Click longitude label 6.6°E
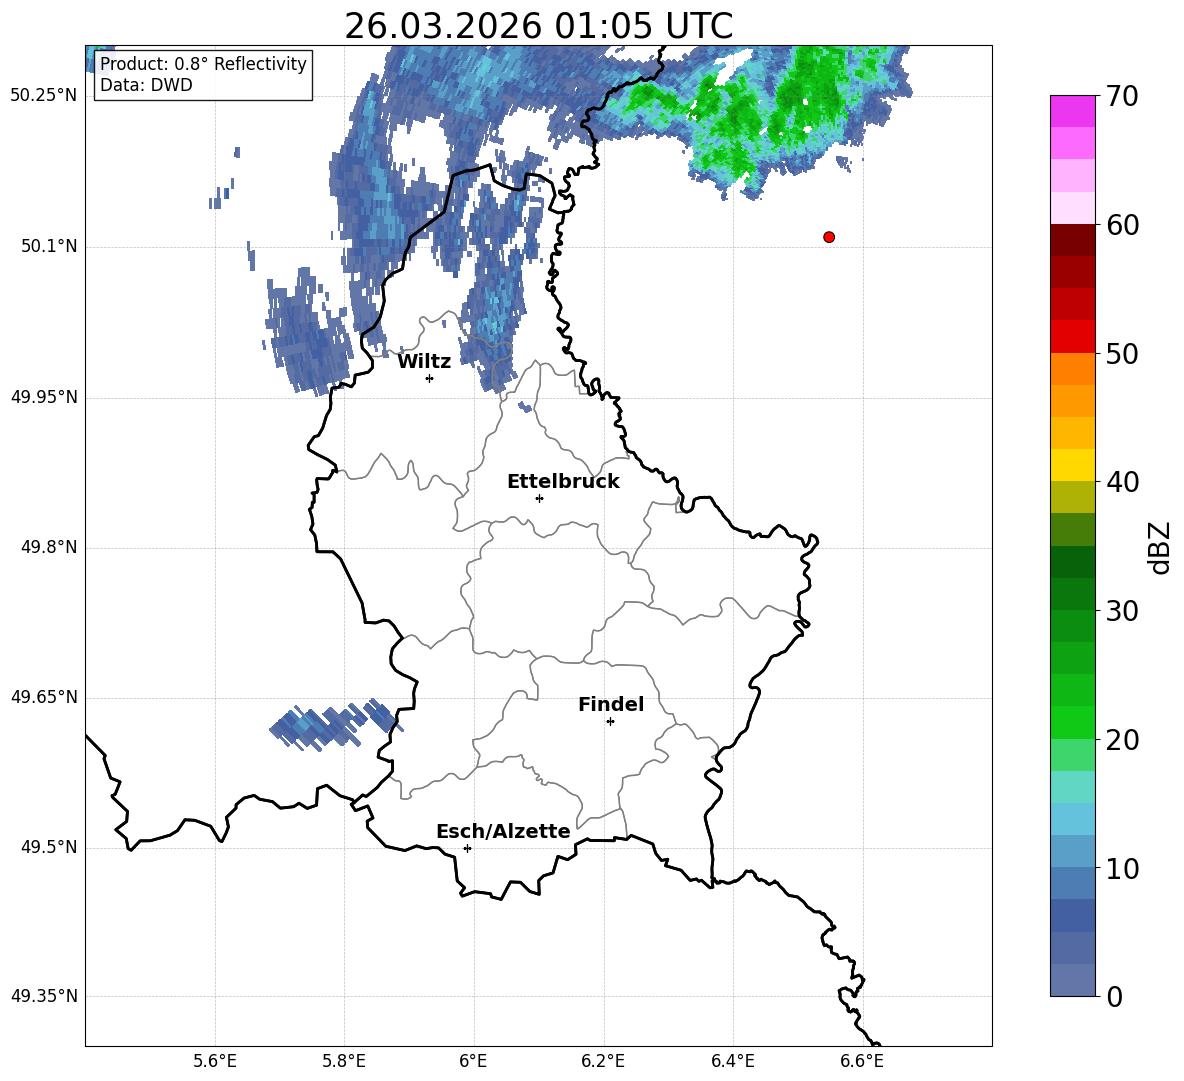This screenshot has height=1081, width=1184. (x=862, y=1061)
